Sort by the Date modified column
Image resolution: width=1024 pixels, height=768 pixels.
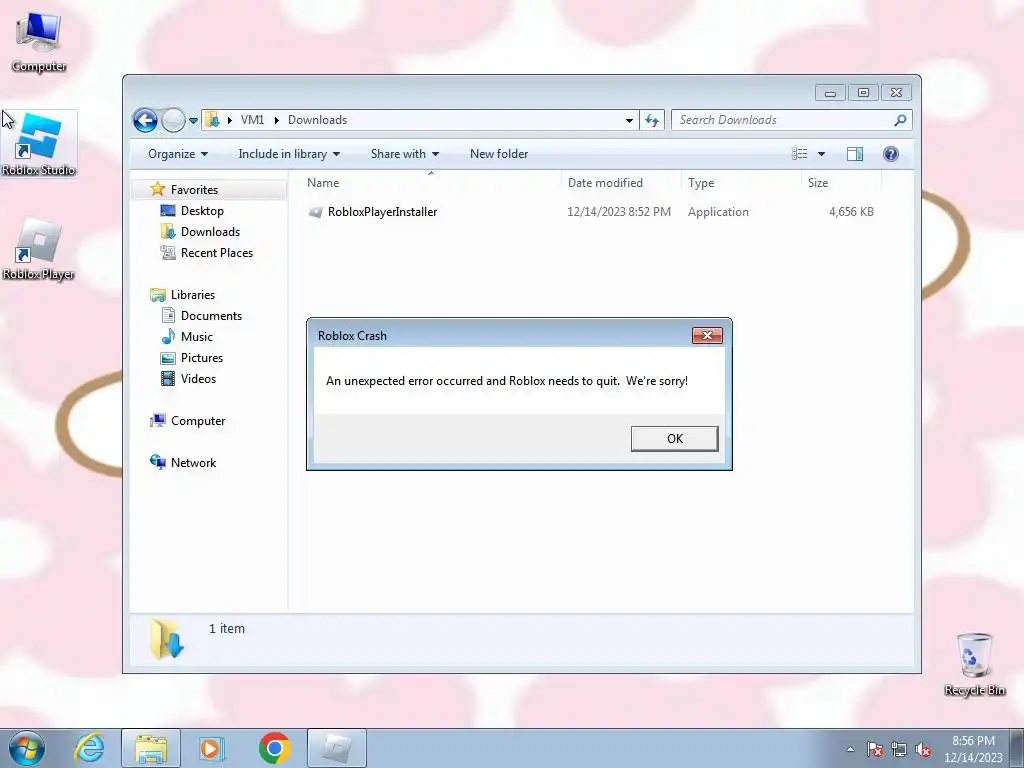(620, 183)
